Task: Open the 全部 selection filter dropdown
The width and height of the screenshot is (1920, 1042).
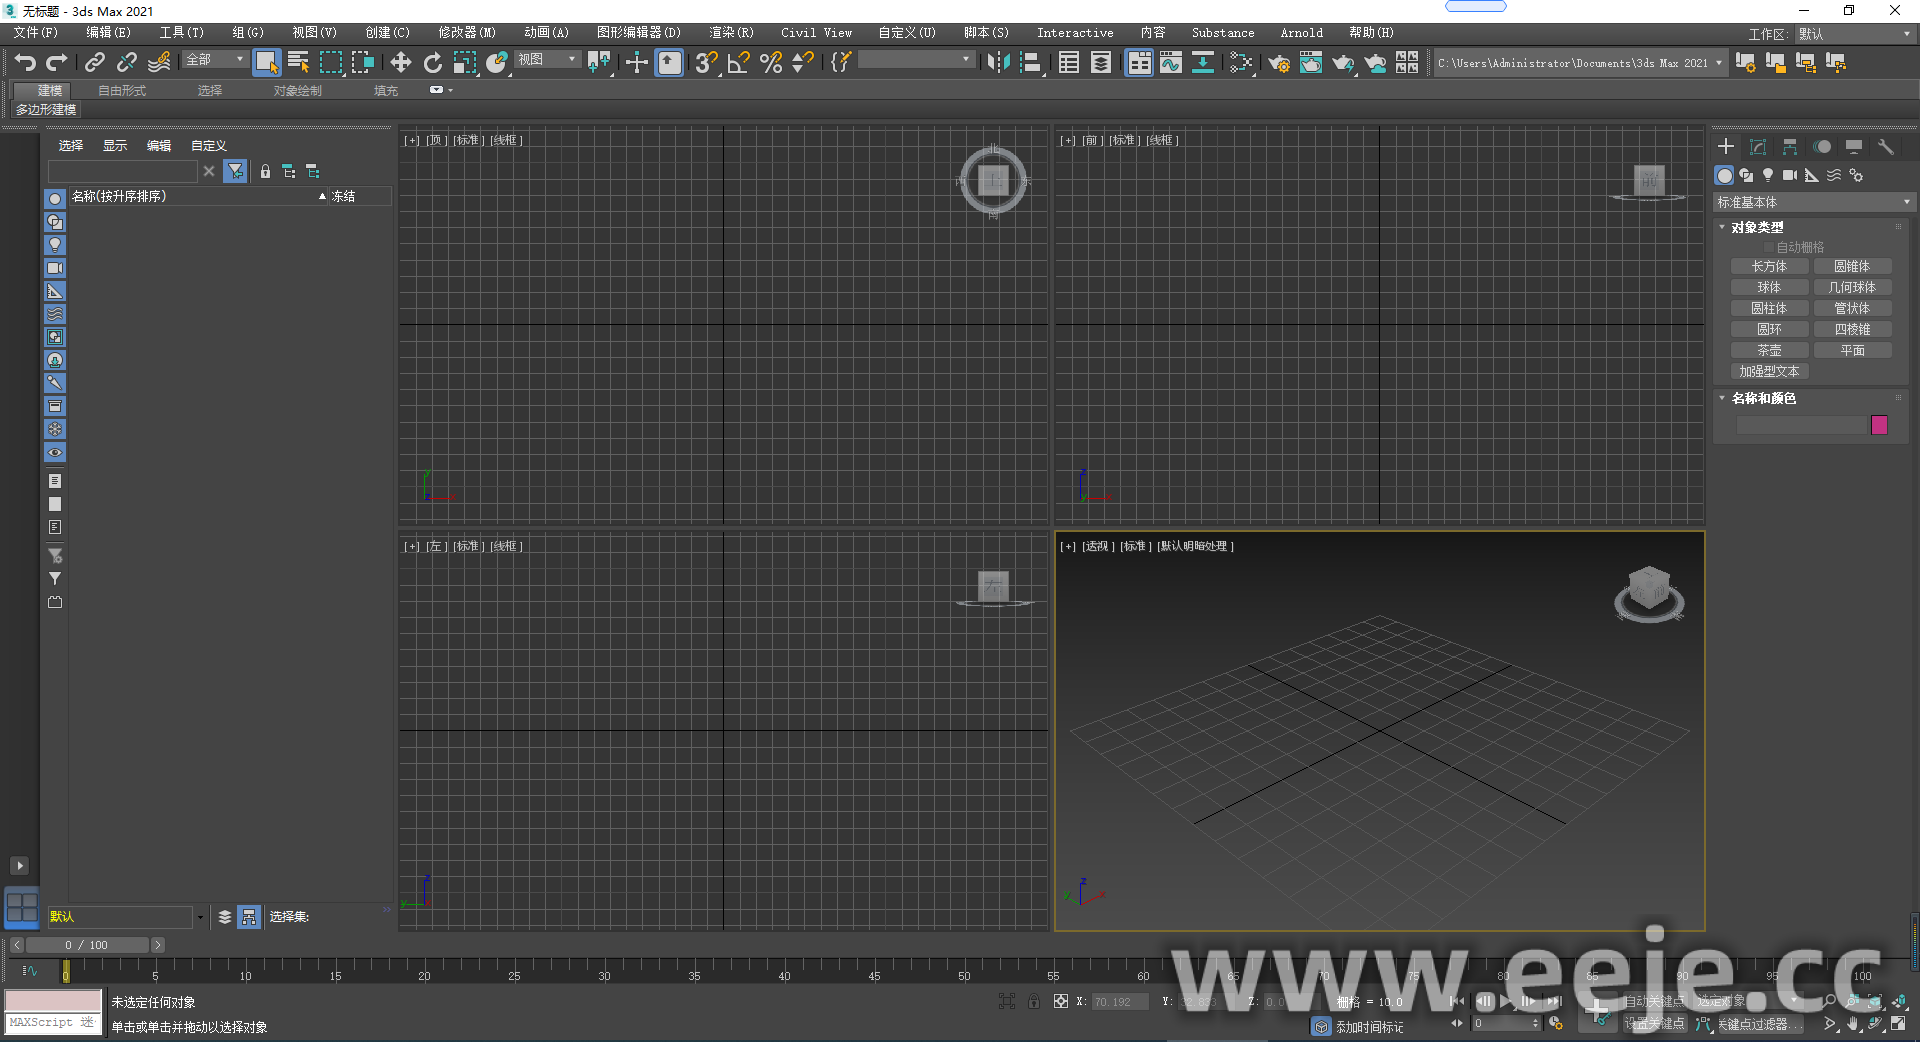Action: [x=215, y=60]
